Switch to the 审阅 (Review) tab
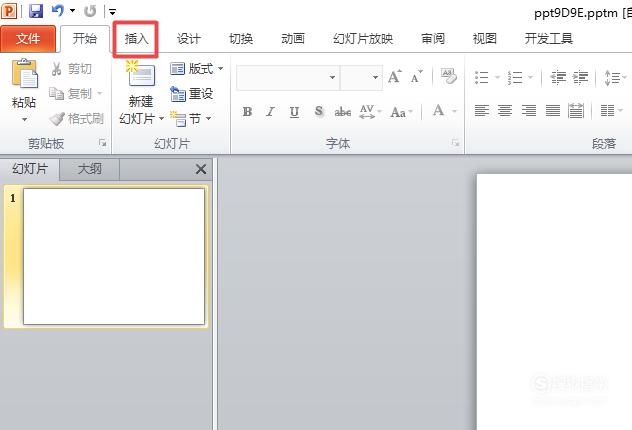 (x=433, y=39)
